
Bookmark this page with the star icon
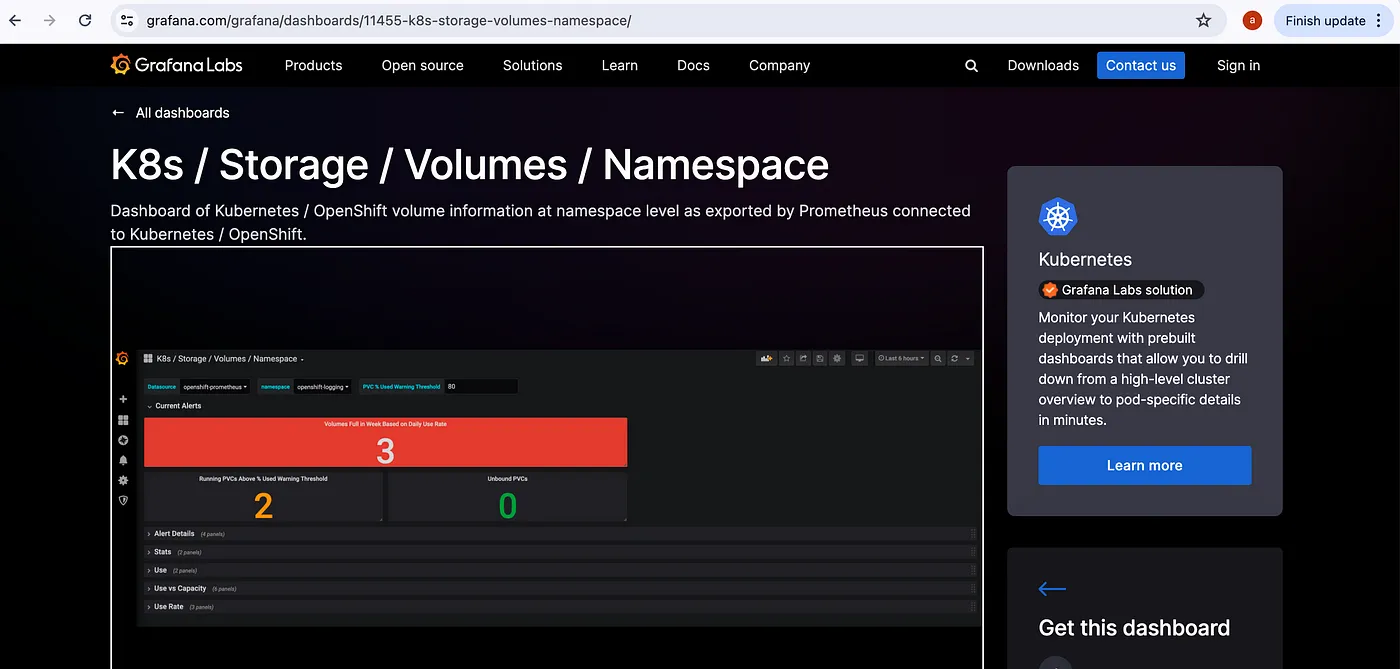coord(1204,20)
